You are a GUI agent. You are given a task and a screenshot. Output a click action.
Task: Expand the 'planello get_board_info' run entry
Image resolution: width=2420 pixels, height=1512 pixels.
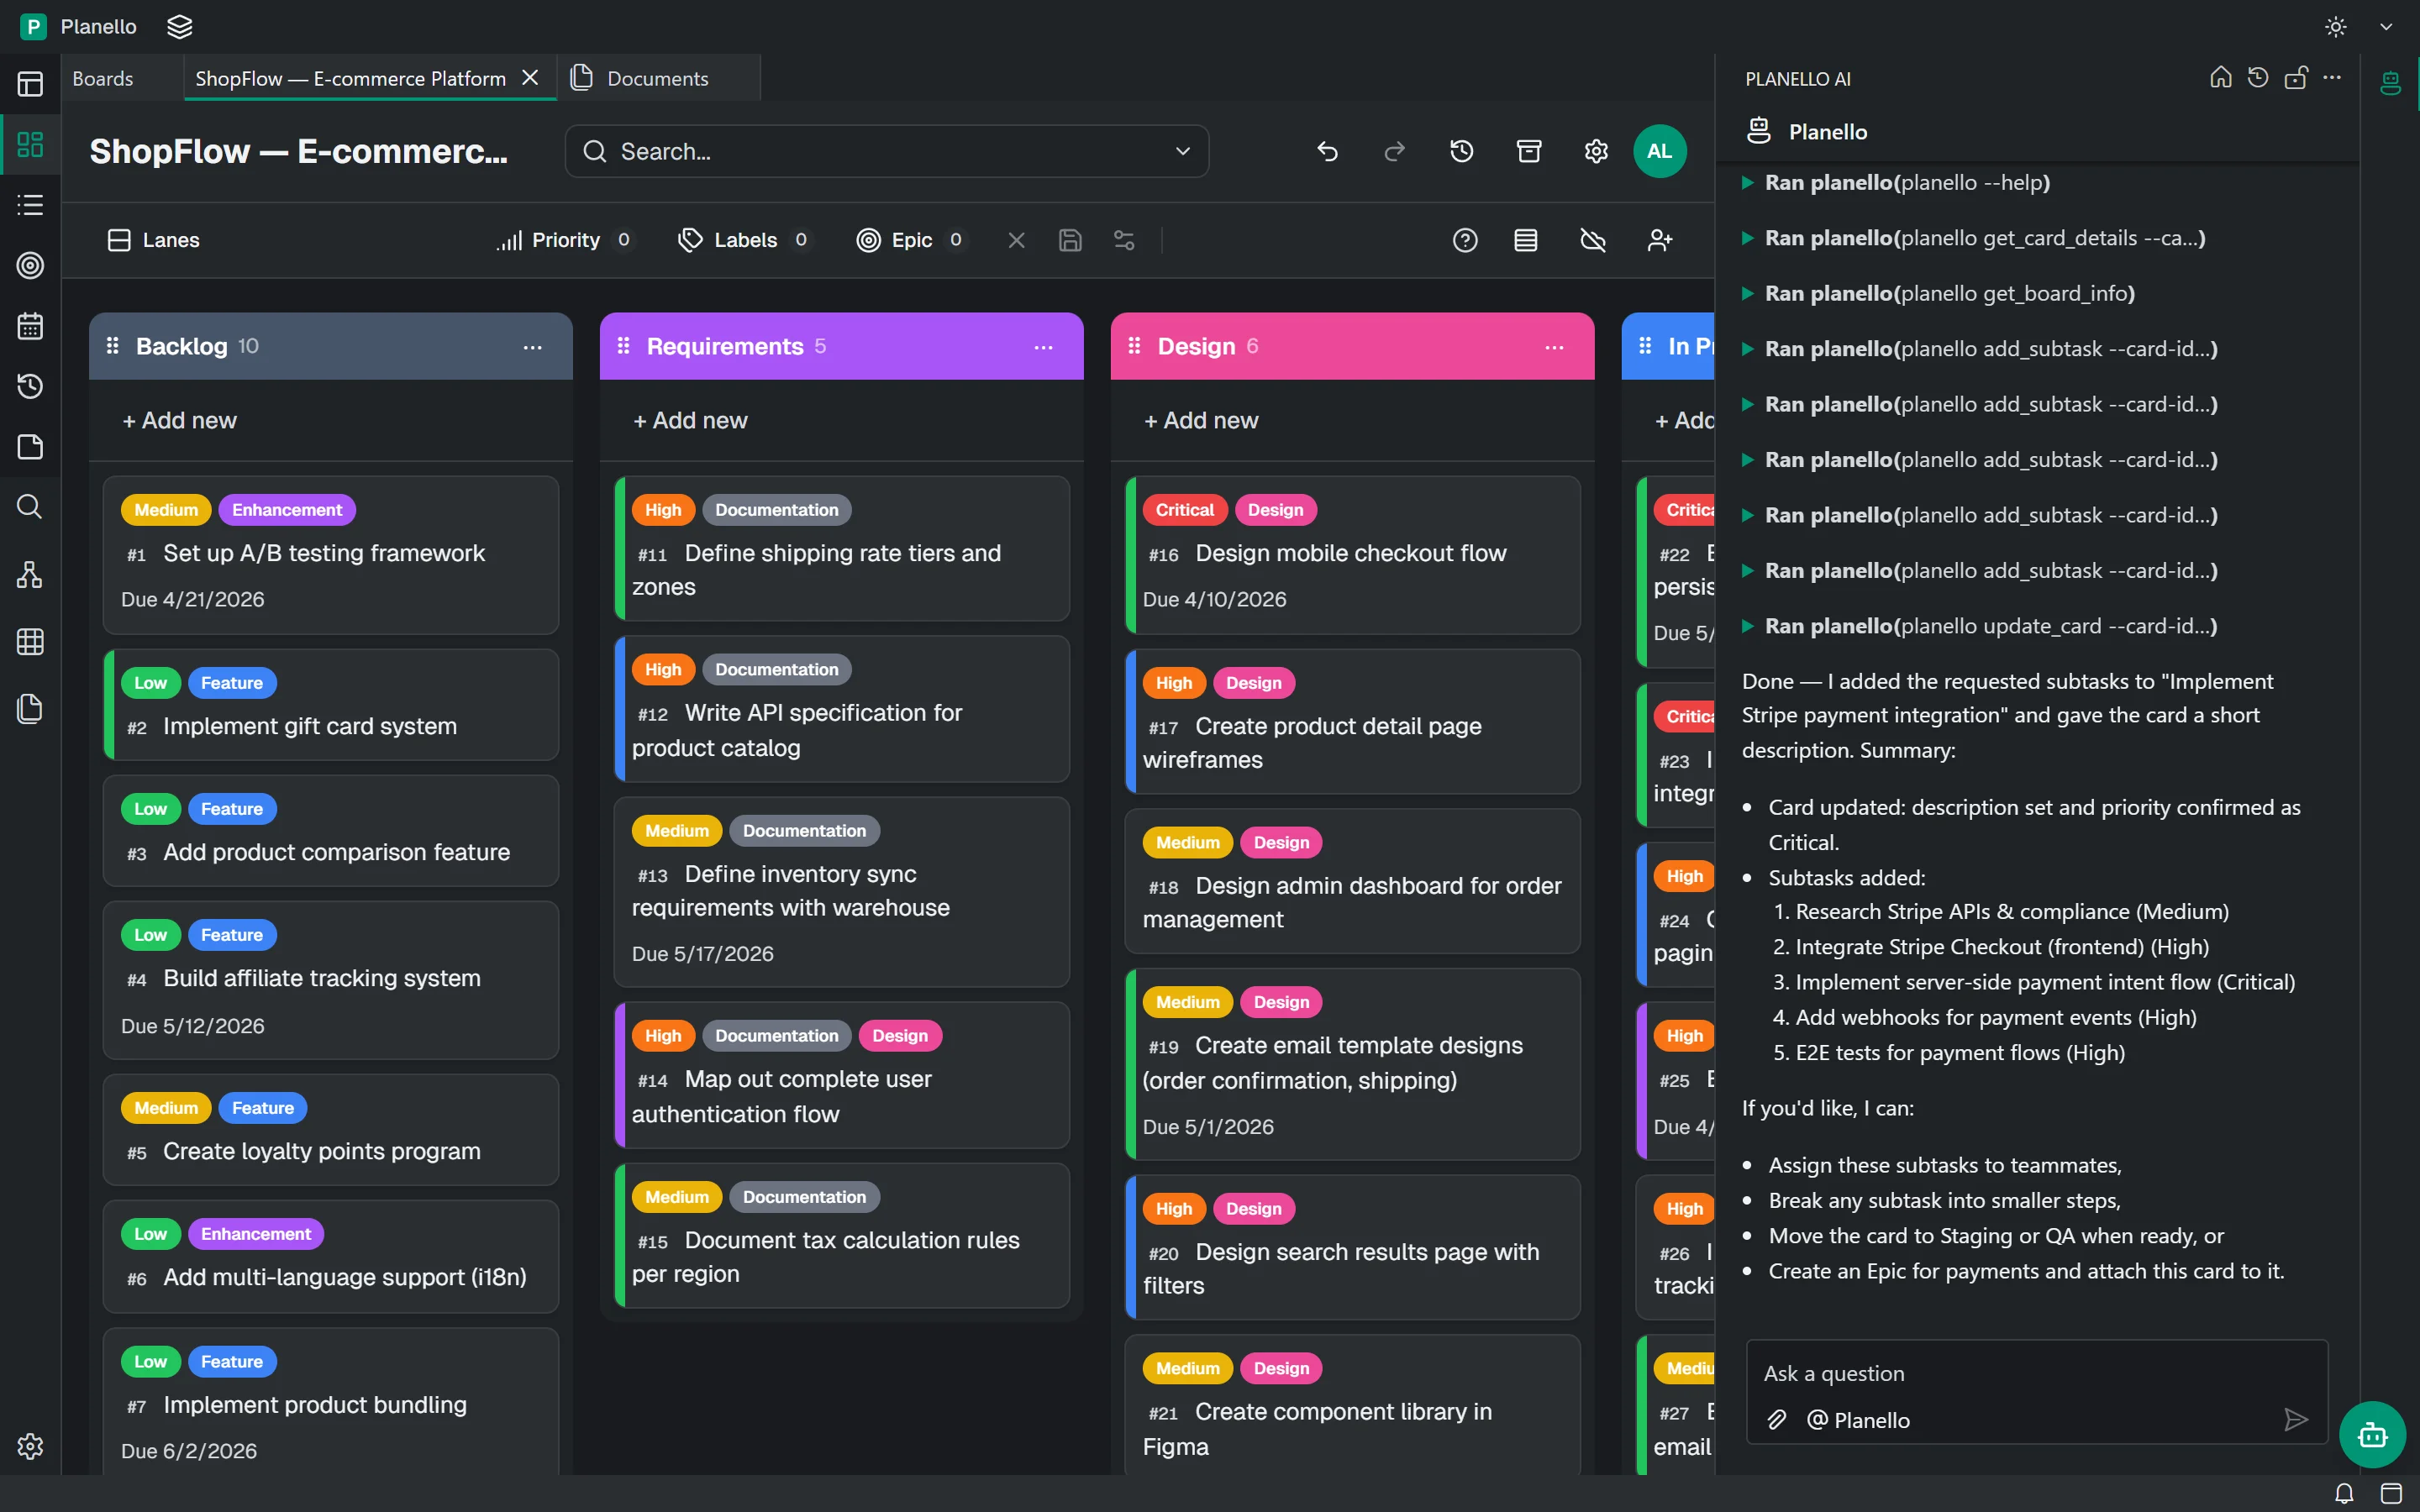[x=1937, y=293]
